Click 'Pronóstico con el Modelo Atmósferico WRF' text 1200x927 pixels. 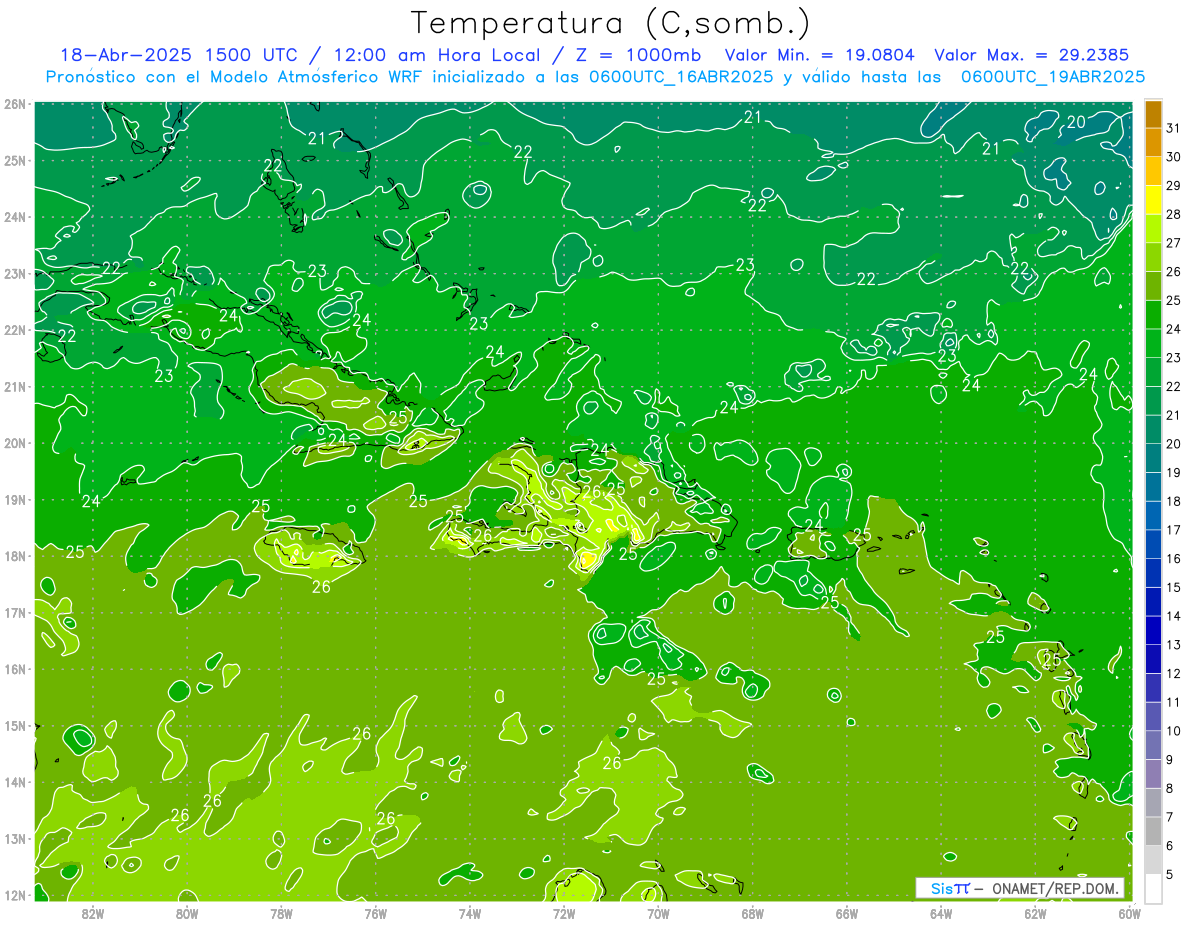pyautogui.click(x=235, y=77)
